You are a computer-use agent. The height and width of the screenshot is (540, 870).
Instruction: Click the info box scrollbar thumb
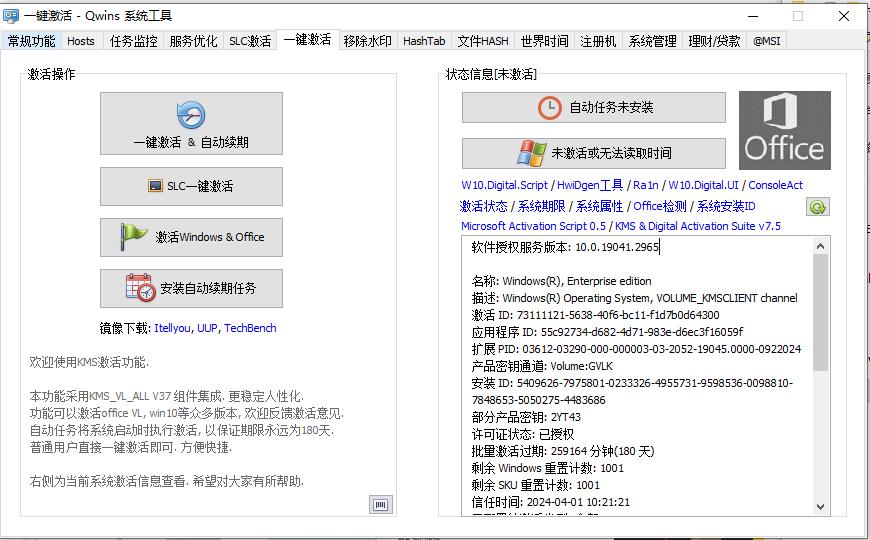point(821,312)
